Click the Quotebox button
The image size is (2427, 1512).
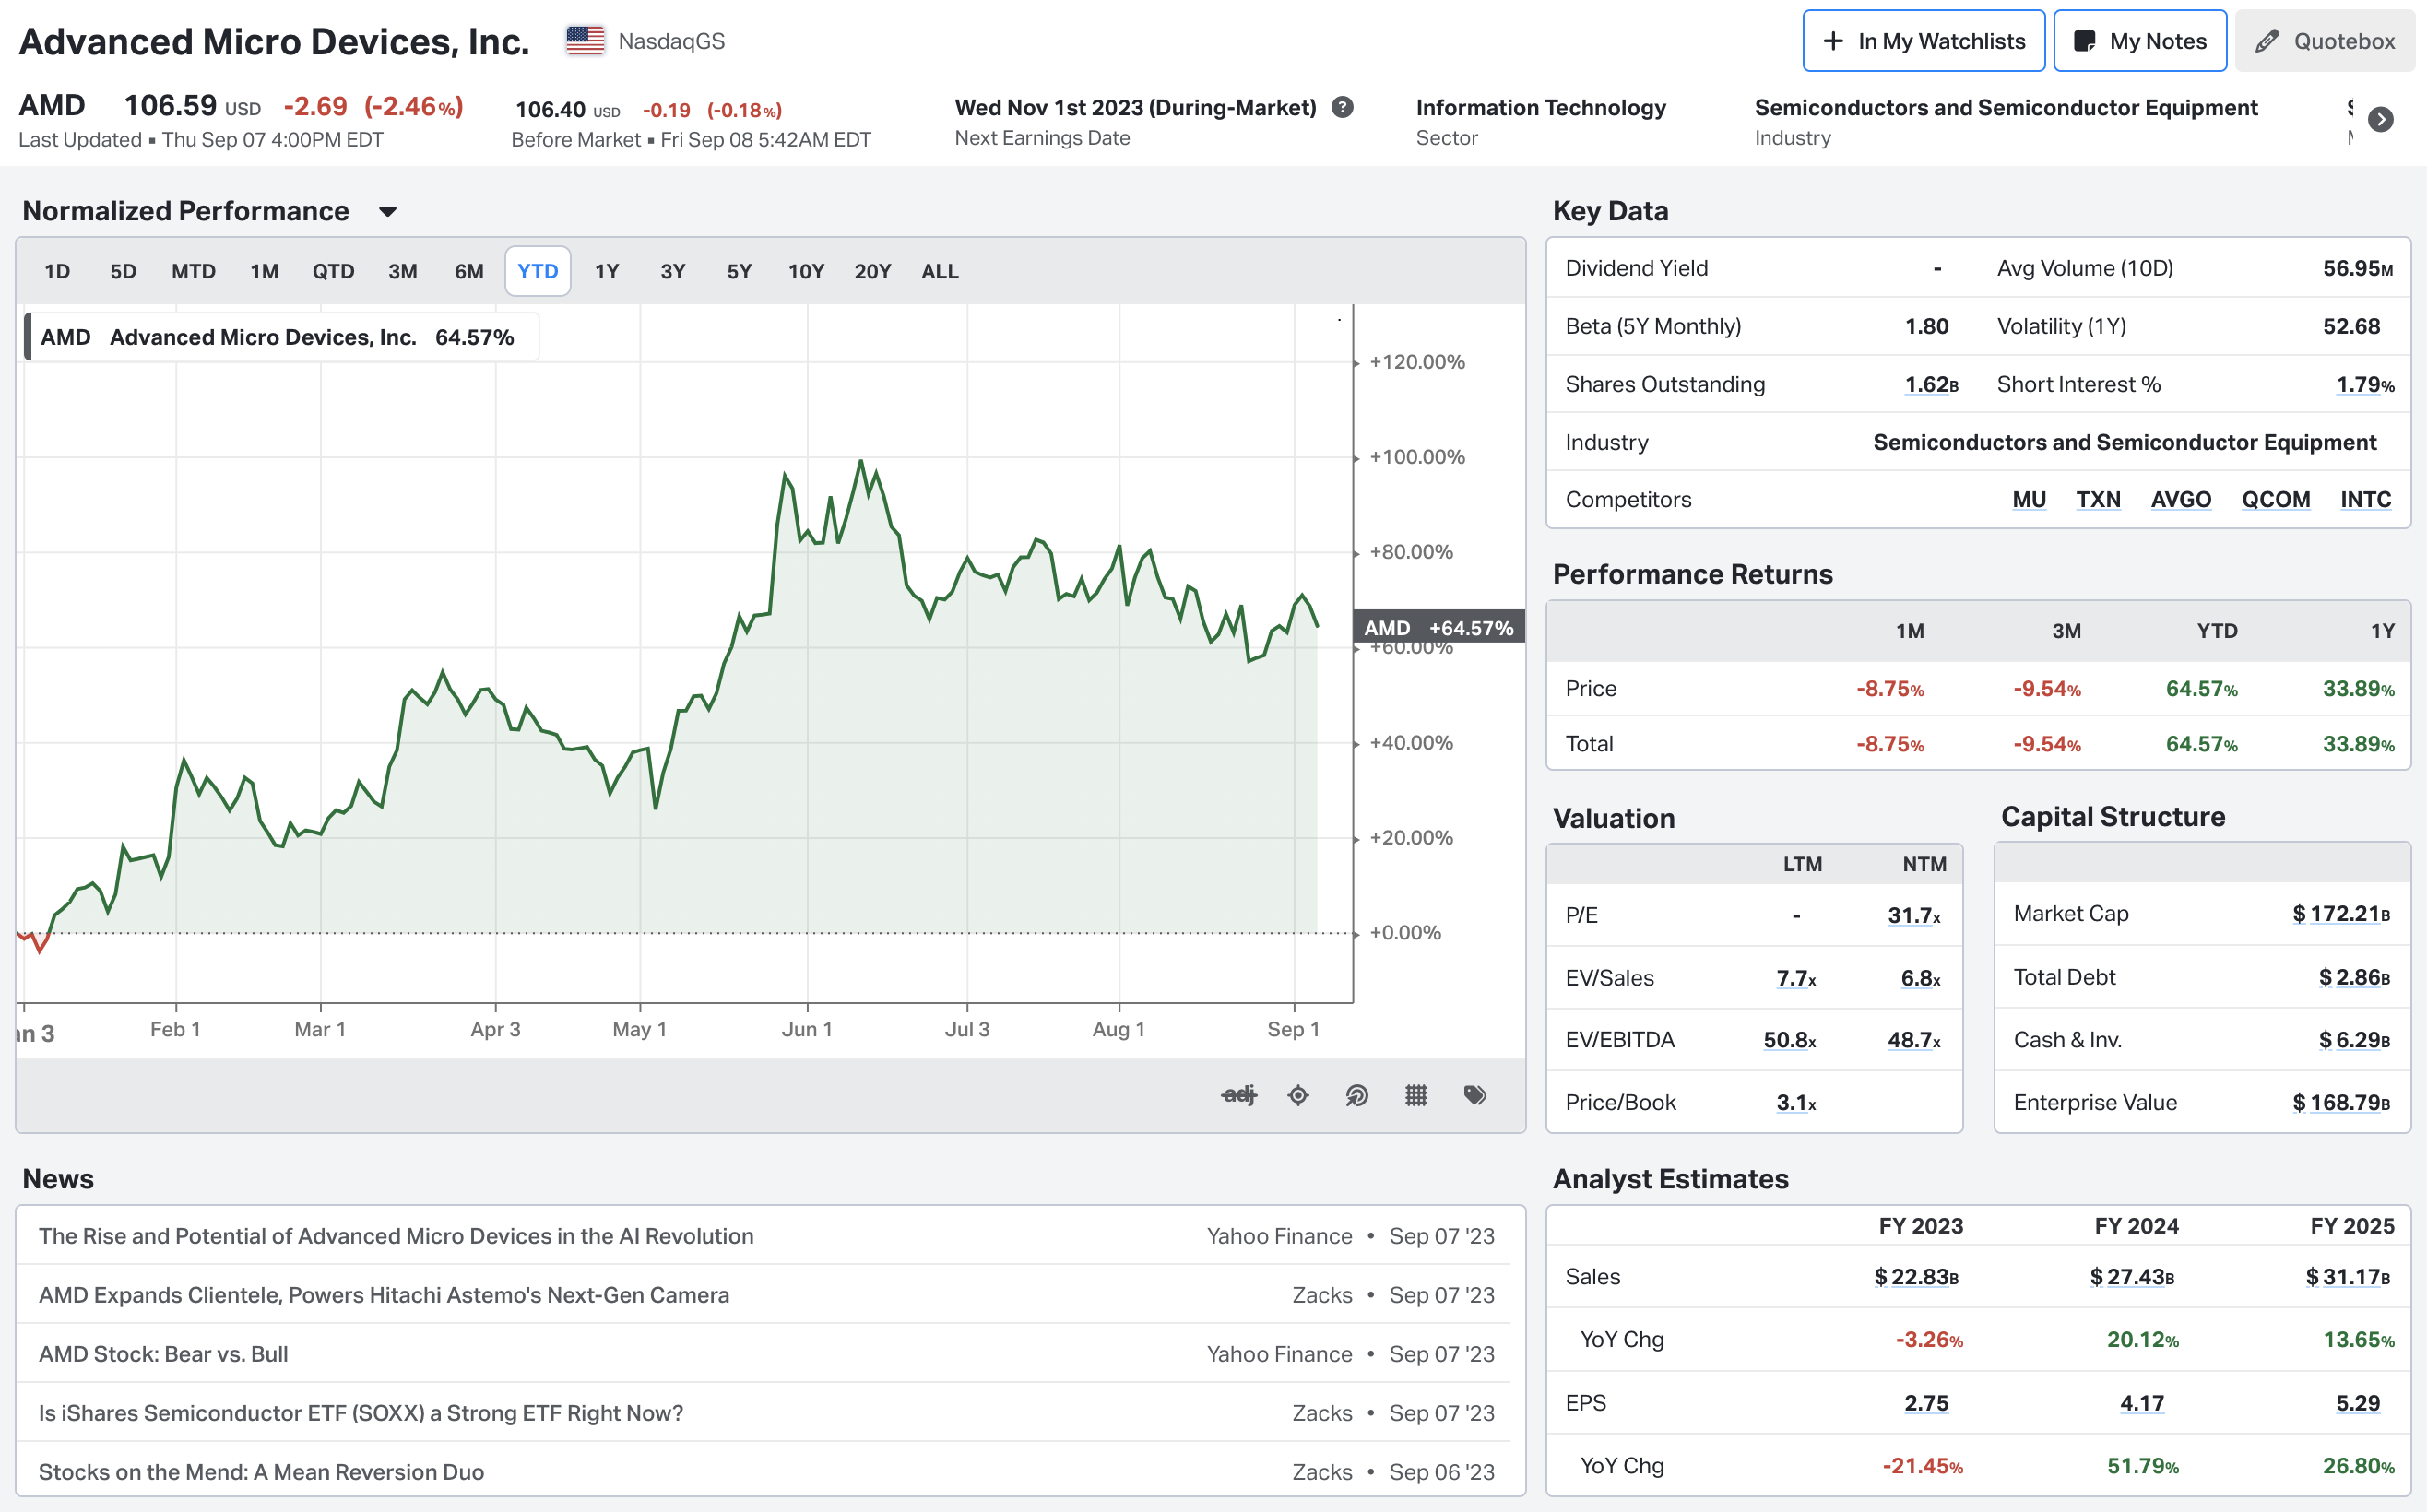[2325, 41]
